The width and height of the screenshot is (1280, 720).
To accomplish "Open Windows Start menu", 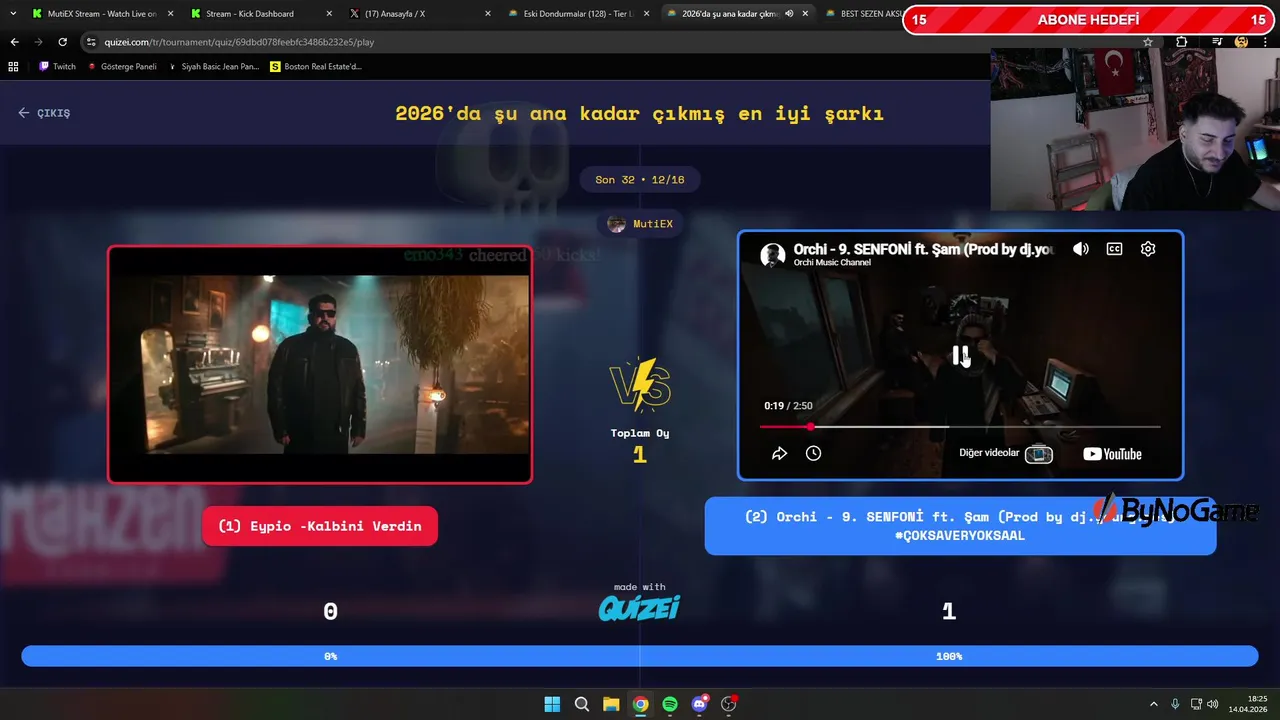I will click(552, 704).
